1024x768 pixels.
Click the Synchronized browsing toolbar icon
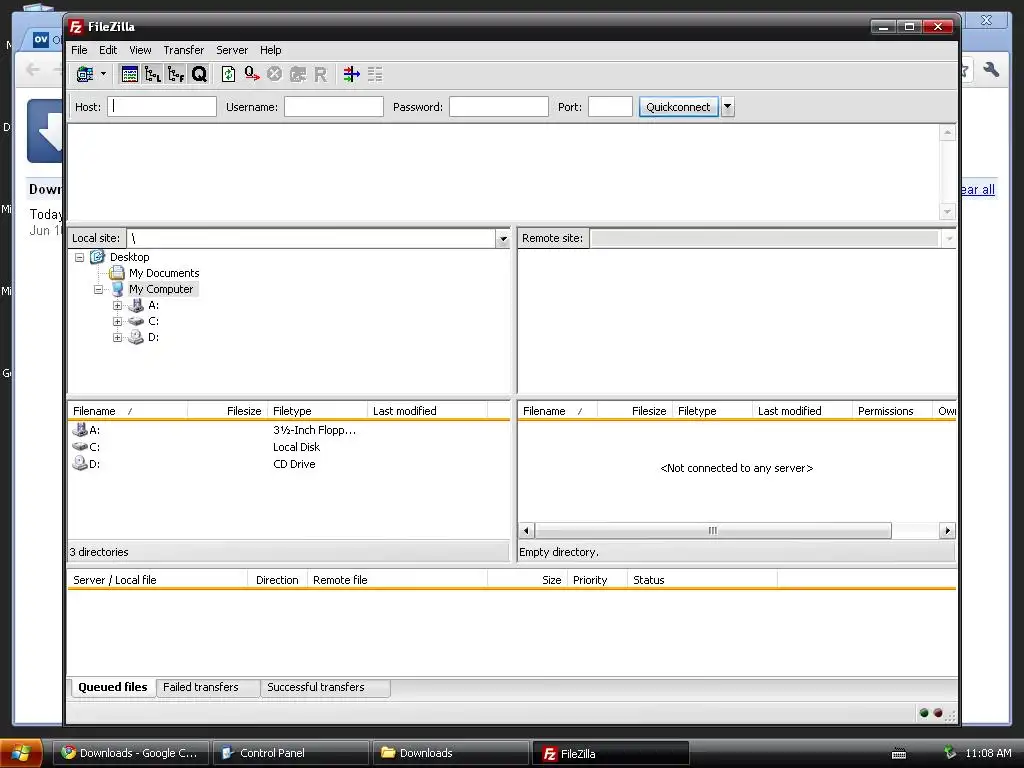coord(375,74)
